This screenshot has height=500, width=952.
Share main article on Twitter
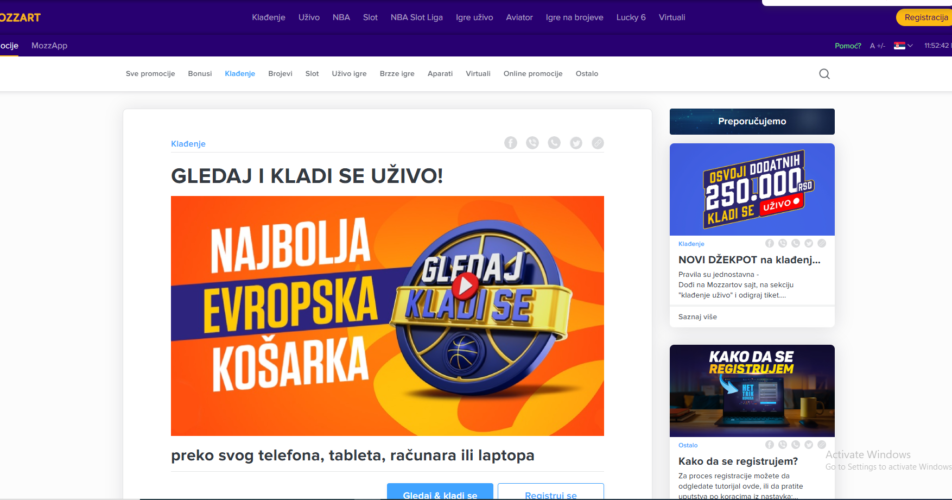(x=576, y=143)
